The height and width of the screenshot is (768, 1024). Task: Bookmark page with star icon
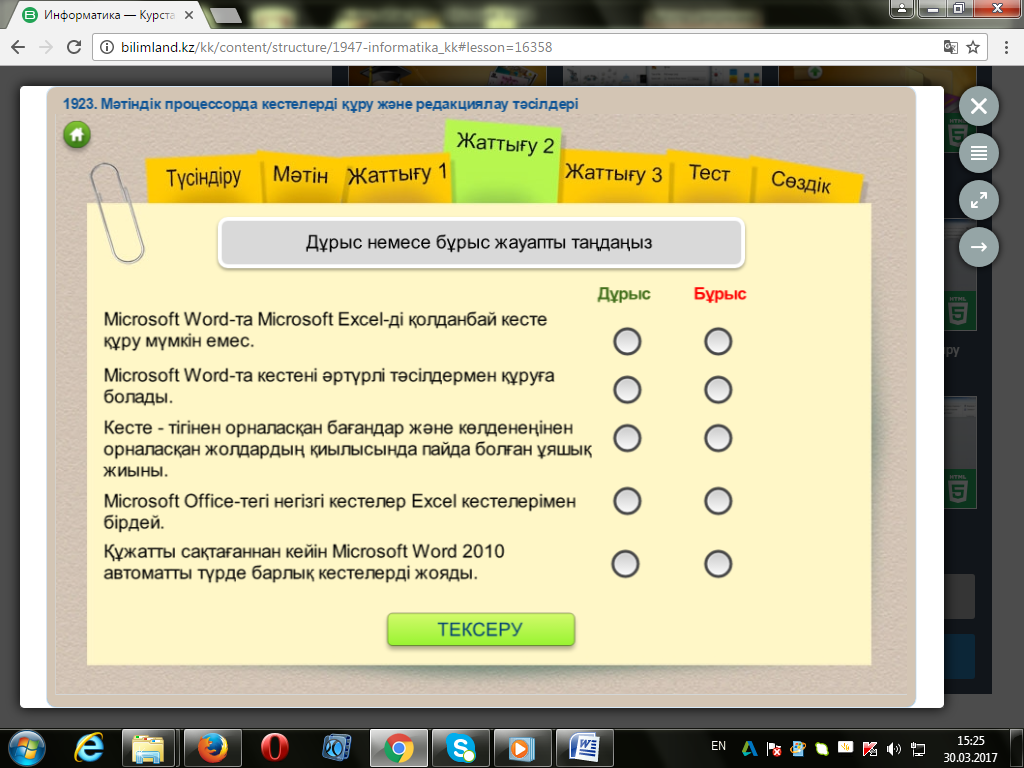pyautogui.click(x=973, y=47)
